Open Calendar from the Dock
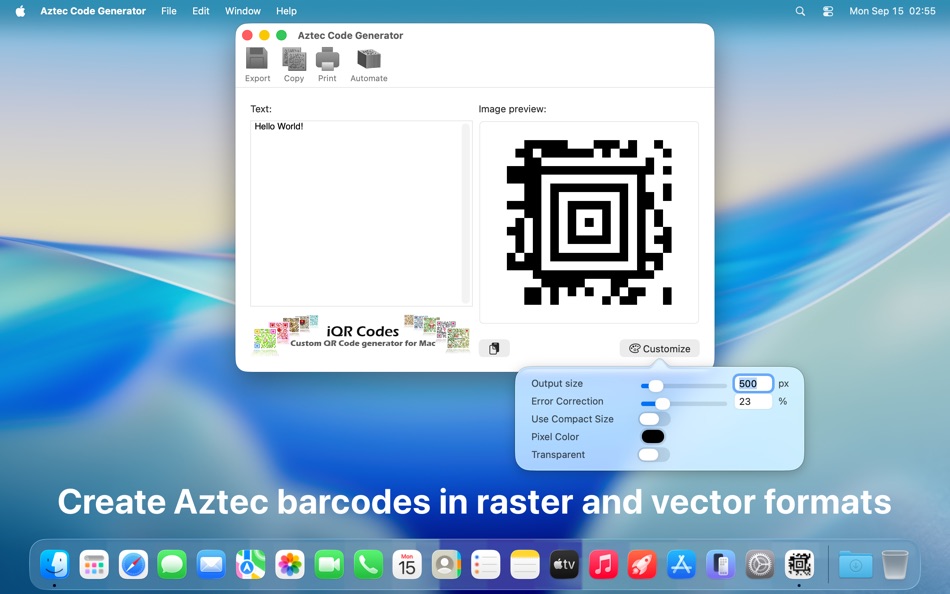The width and height of the screenshot is (950, 594). [x=407, y=565]
